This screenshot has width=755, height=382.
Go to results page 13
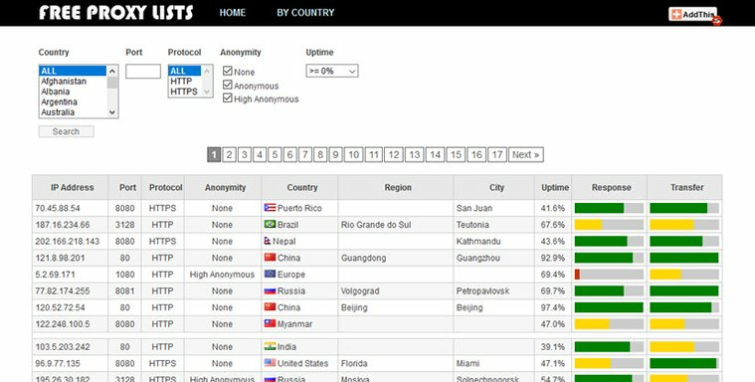point(414,155)
